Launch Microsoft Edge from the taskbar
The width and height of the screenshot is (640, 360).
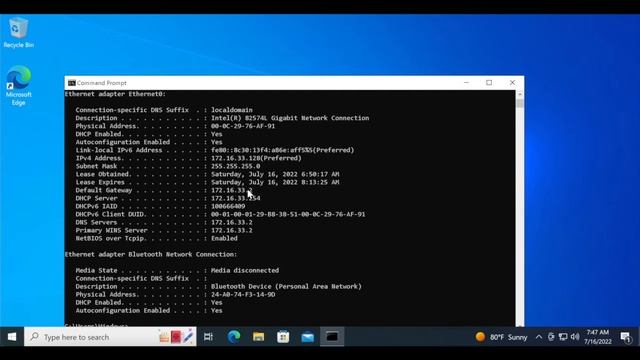point(234,337)
